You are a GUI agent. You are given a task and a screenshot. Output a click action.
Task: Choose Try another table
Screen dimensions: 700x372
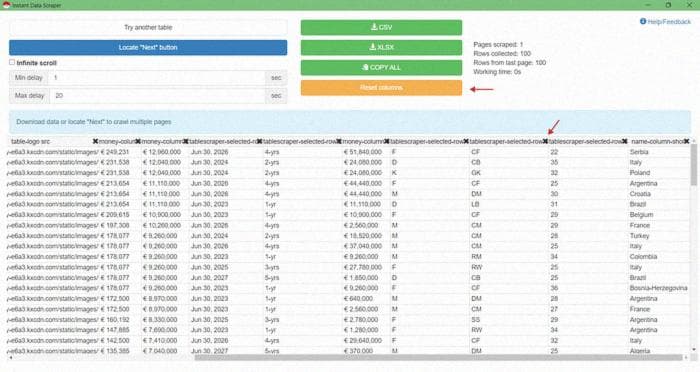pos(148,27)
